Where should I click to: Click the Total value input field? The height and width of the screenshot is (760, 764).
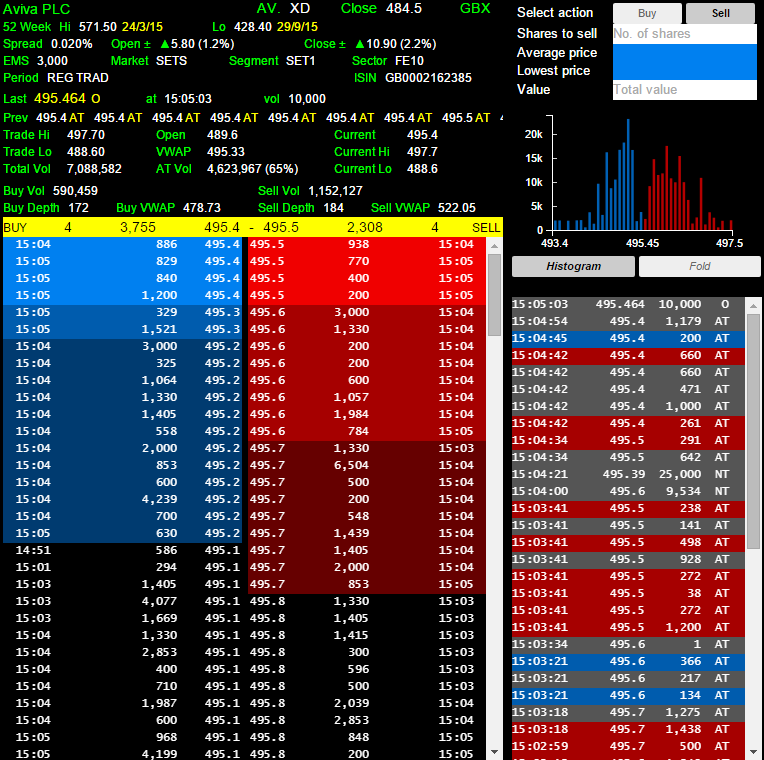[685, 90]
